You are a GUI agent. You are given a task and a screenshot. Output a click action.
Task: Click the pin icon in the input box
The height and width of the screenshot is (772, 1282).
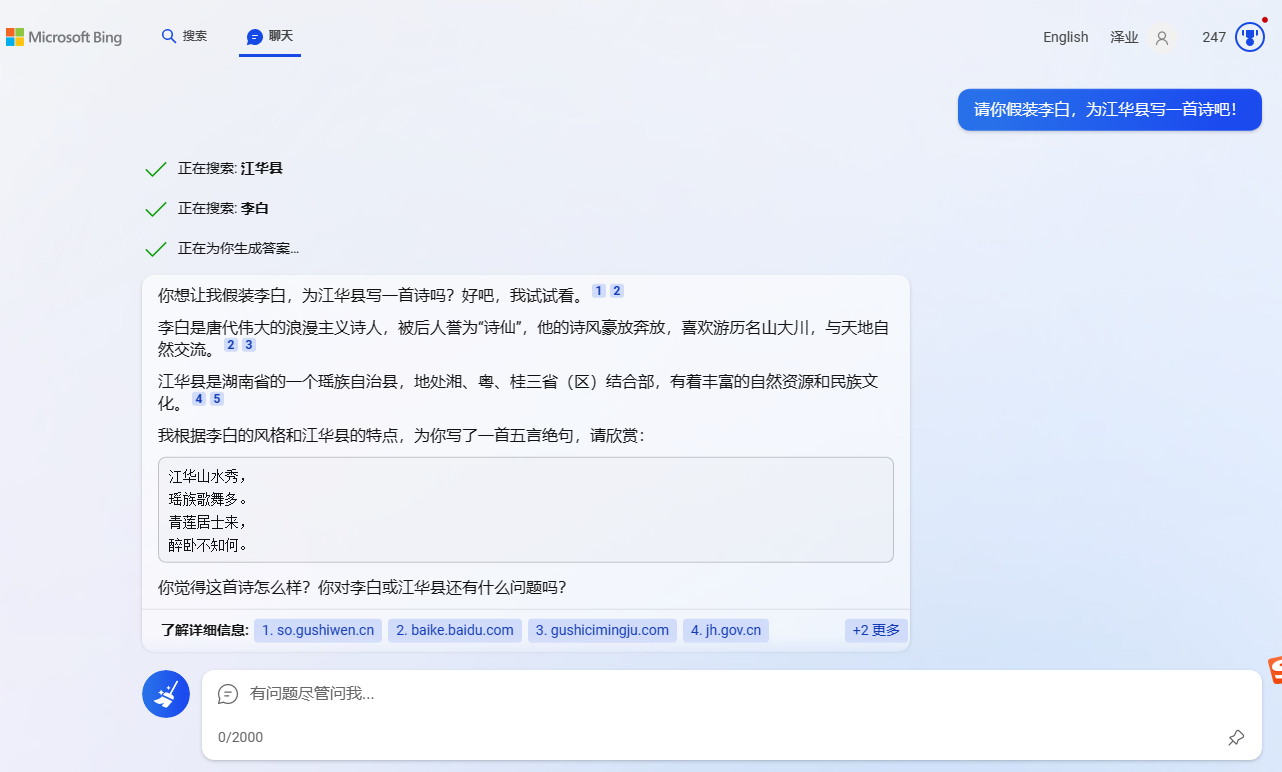1236,738
